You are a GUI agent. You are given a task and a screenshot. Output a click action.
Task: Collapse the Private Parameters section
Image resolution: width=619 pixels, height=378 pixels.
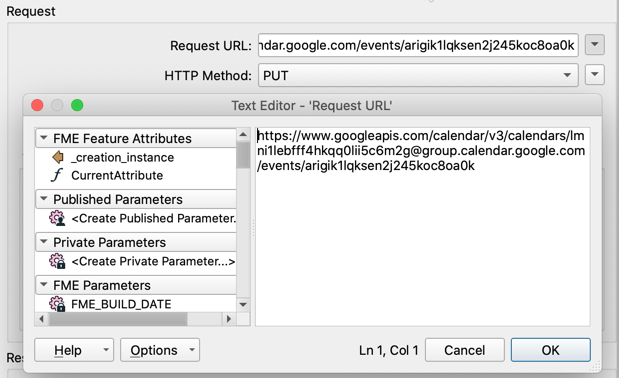point(44,241)
